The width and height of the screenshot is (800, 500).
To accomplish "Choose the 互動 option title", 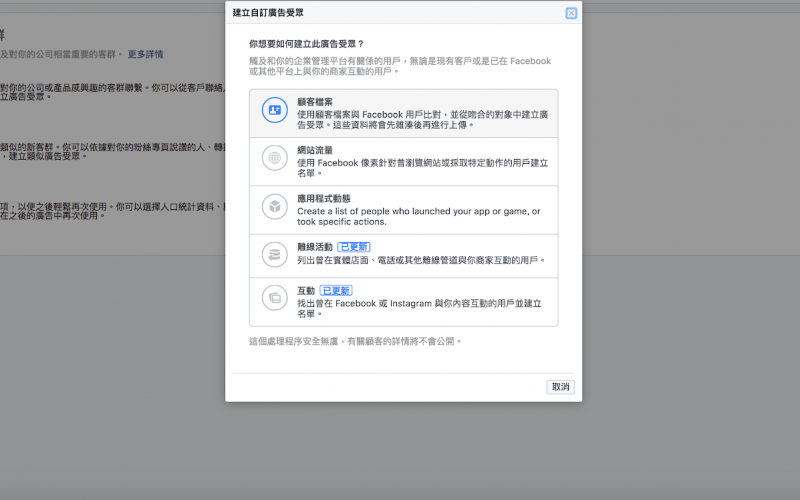I will pos(306,291).
